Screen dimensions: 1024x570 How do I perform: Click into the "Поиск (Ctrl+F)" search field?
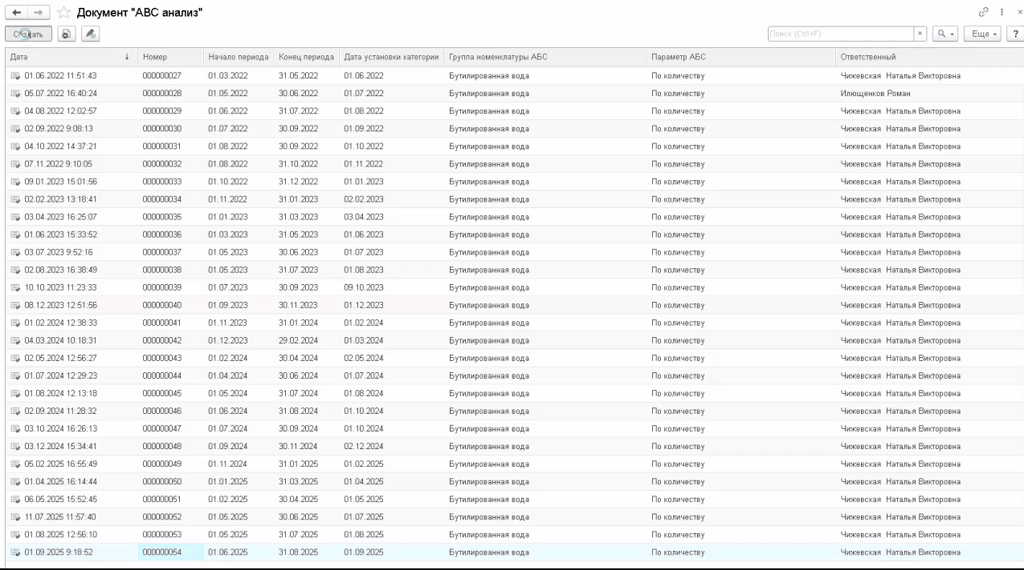coord(840,34)
